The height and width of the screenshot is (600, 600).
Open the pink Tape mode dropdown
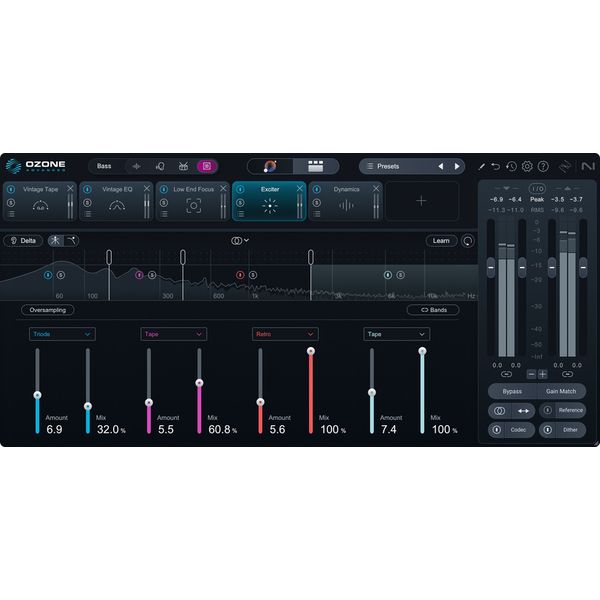(x=174, y=334)
